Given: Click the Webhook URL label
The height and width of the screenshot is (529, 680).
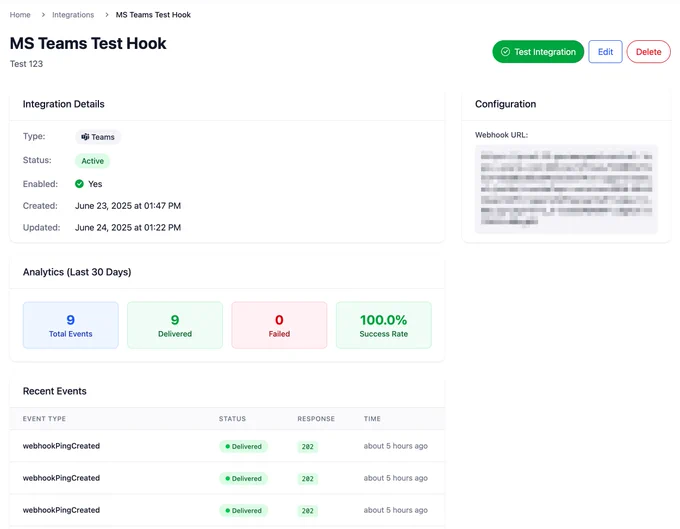Looking at the screenshot, I should tap(501, 135).
